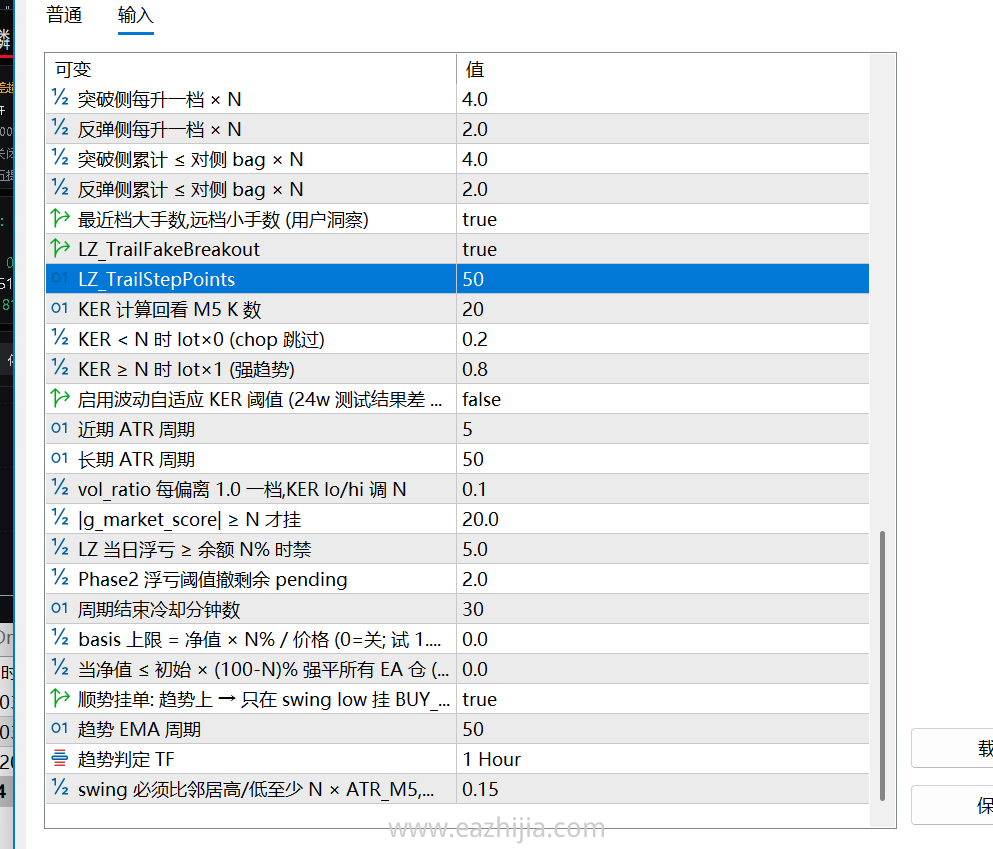Edit value 0.15 for swing row
Viewport: 993px width, 849px height.
[662, 789]
